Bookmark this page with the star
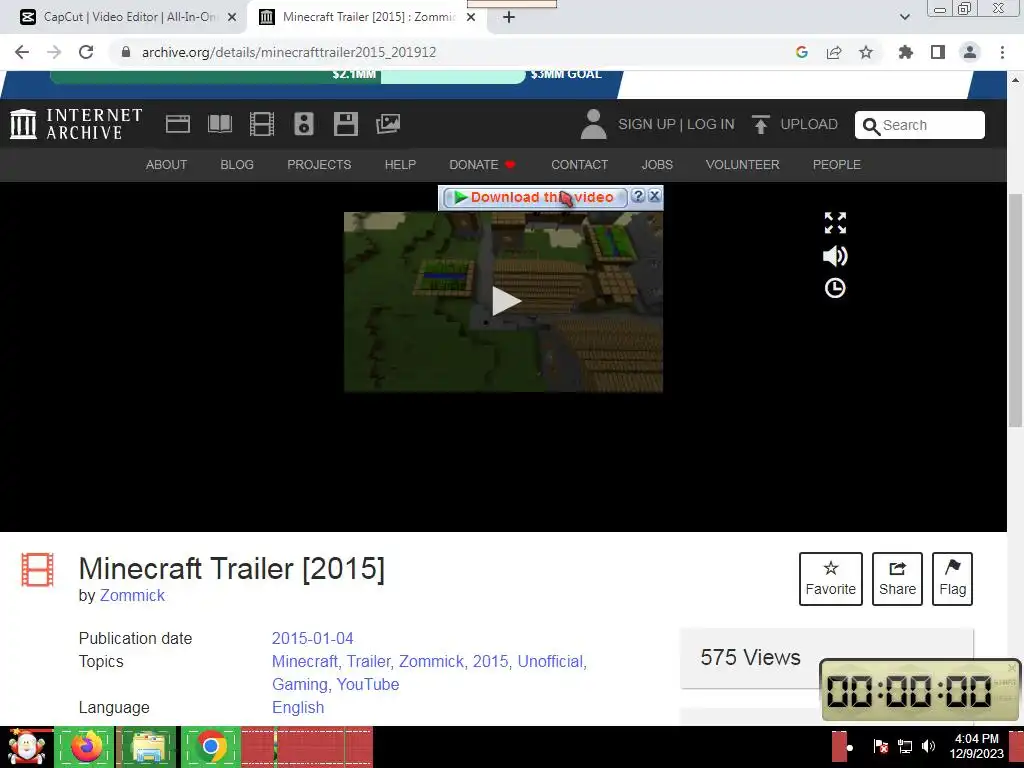This screenshot has height=768, width=1024. pos(866,52)
